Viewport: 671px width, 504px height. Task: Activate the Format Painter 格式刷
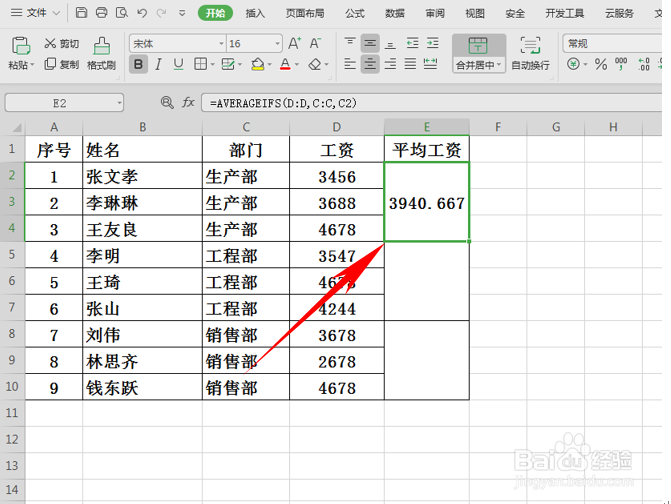(101, 53)
